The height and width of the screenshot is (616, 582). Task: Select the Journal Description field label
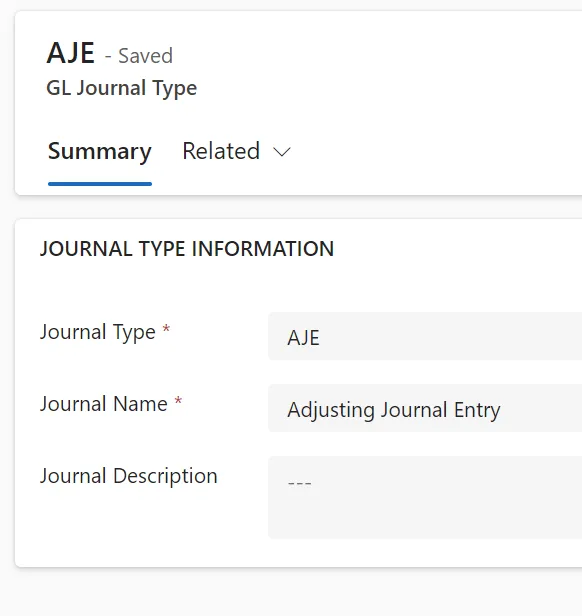click(x=129, y=476)
